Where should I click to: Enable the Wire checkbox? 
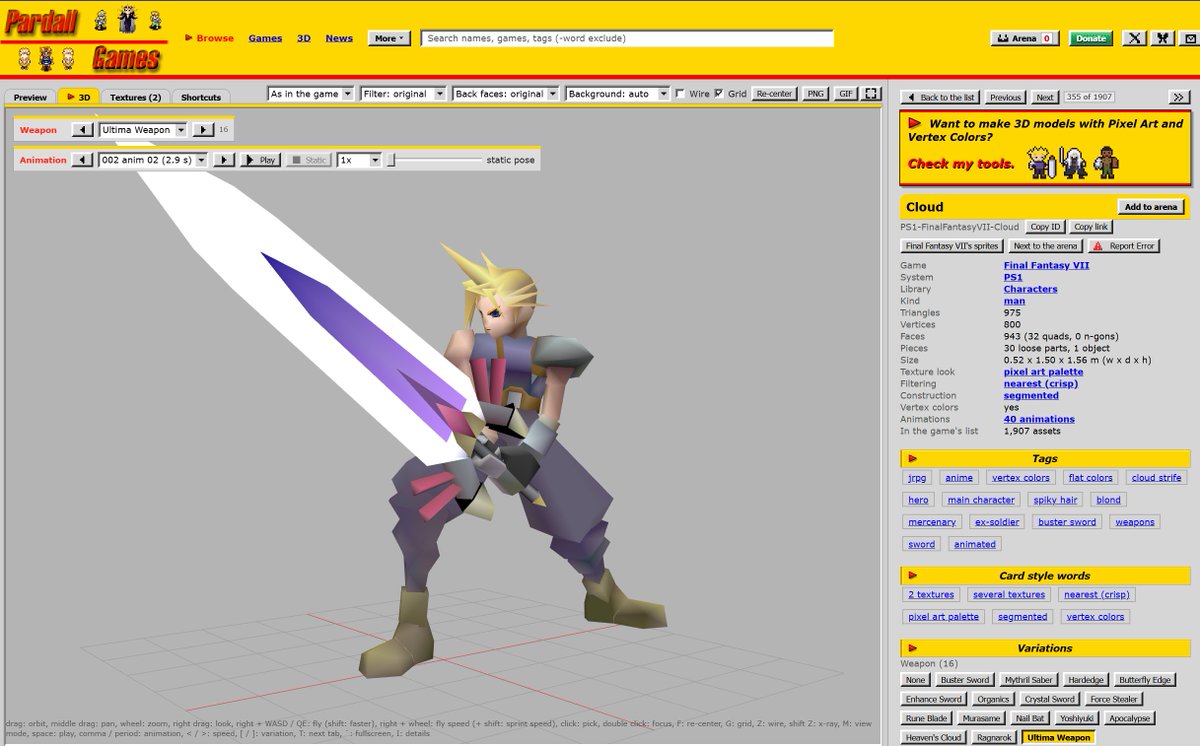coord(681,94)
